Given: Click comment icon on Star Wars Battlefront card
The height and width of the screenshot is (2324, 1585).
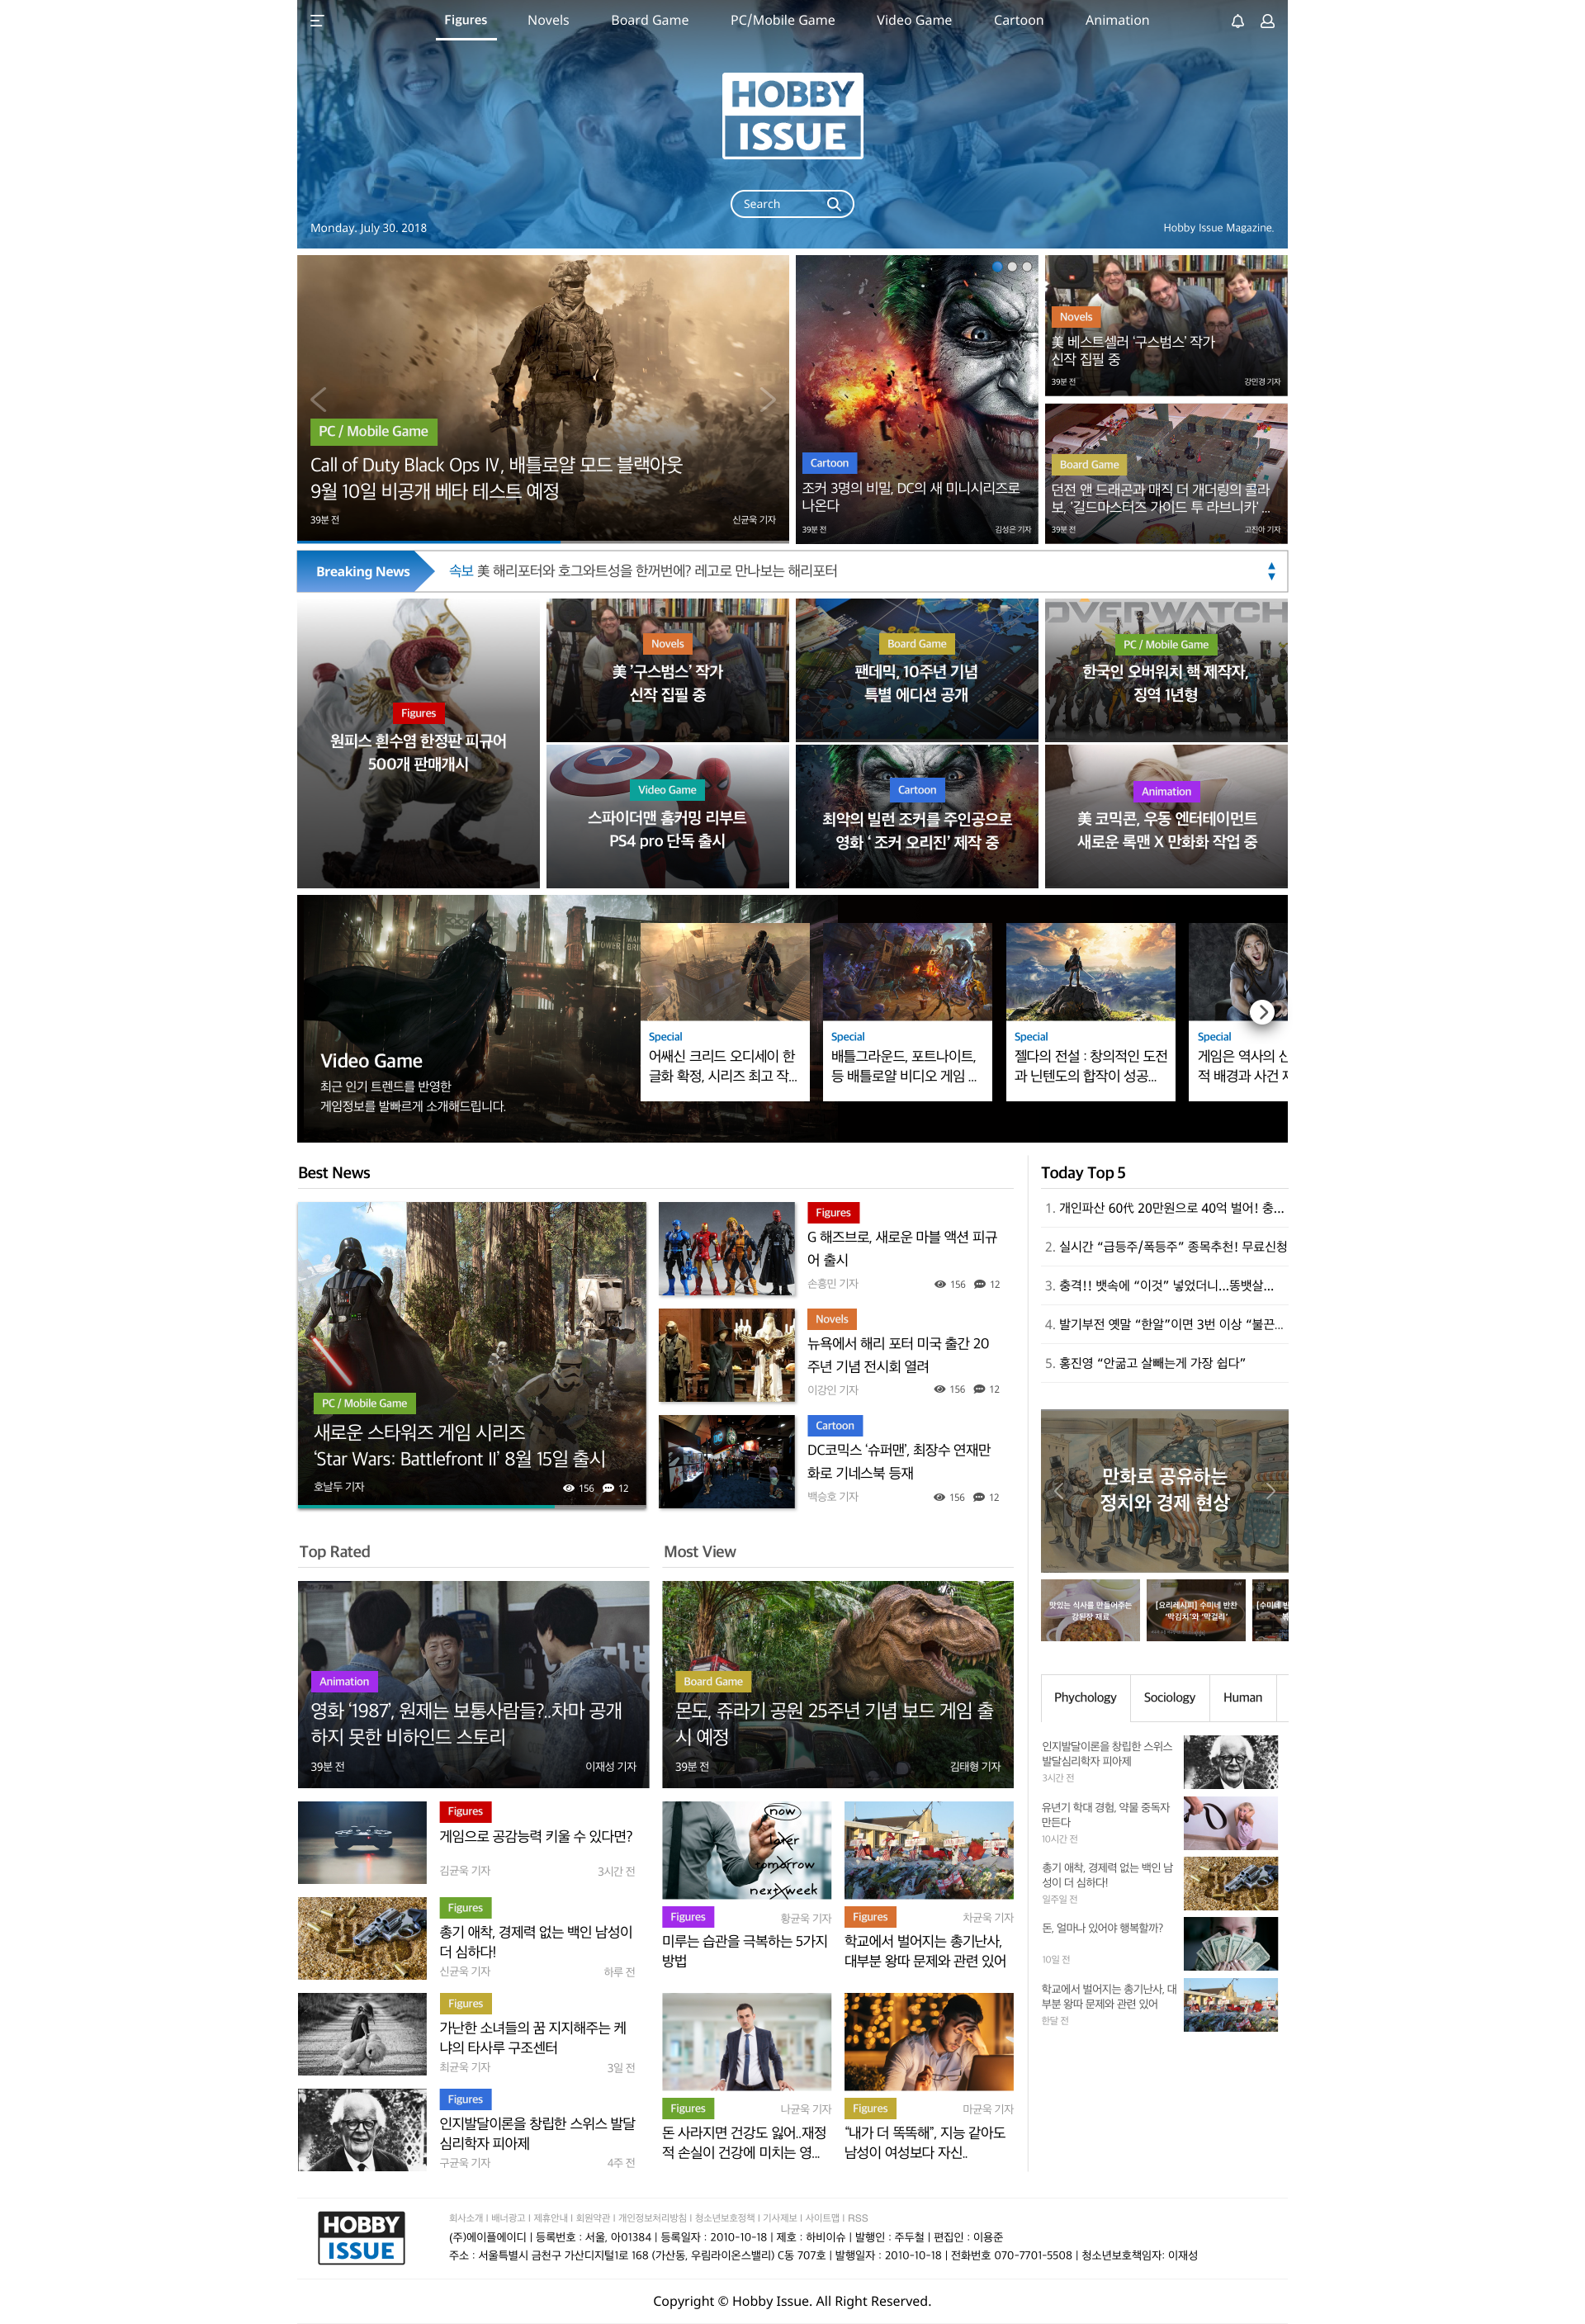Looking at the screenshot, I should coord(608,1488).
